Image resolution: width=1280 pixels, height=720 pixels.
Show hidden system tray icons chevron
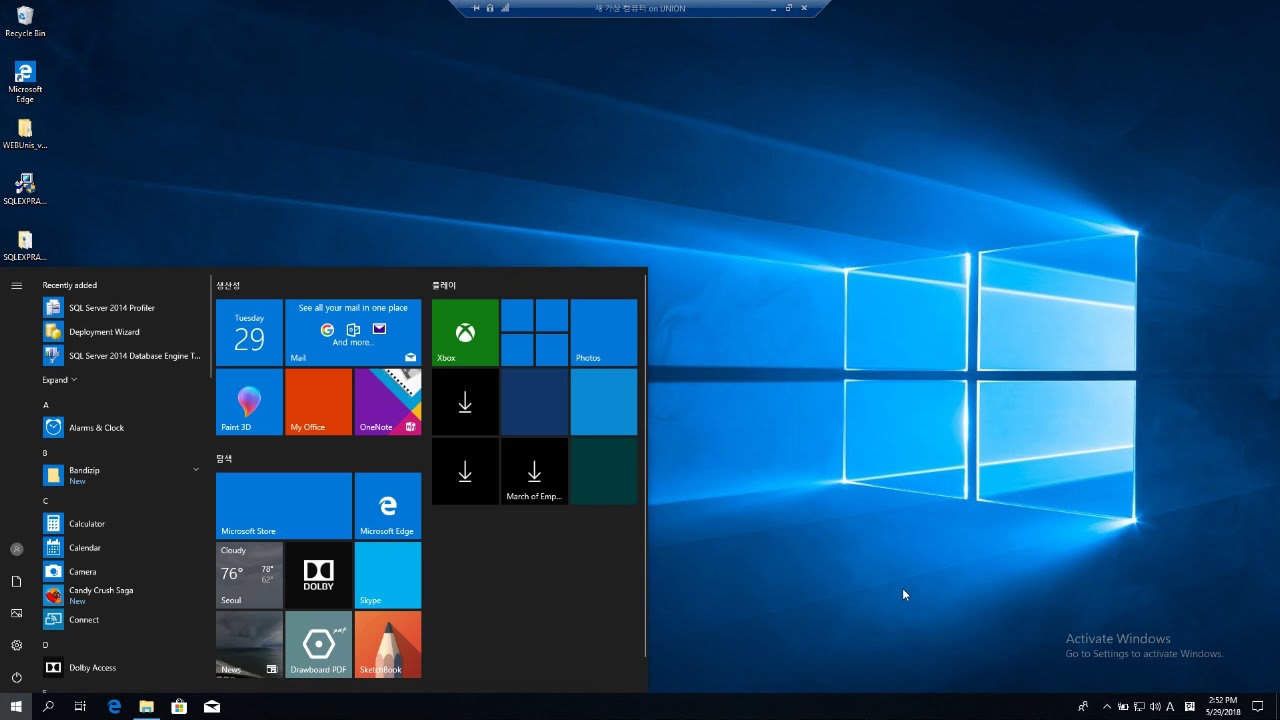click(x=1107, y=707)
